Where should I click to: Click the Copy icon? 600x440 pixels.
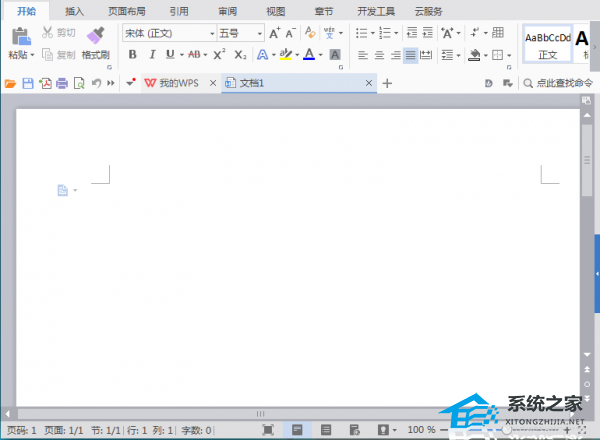[47, 55]
